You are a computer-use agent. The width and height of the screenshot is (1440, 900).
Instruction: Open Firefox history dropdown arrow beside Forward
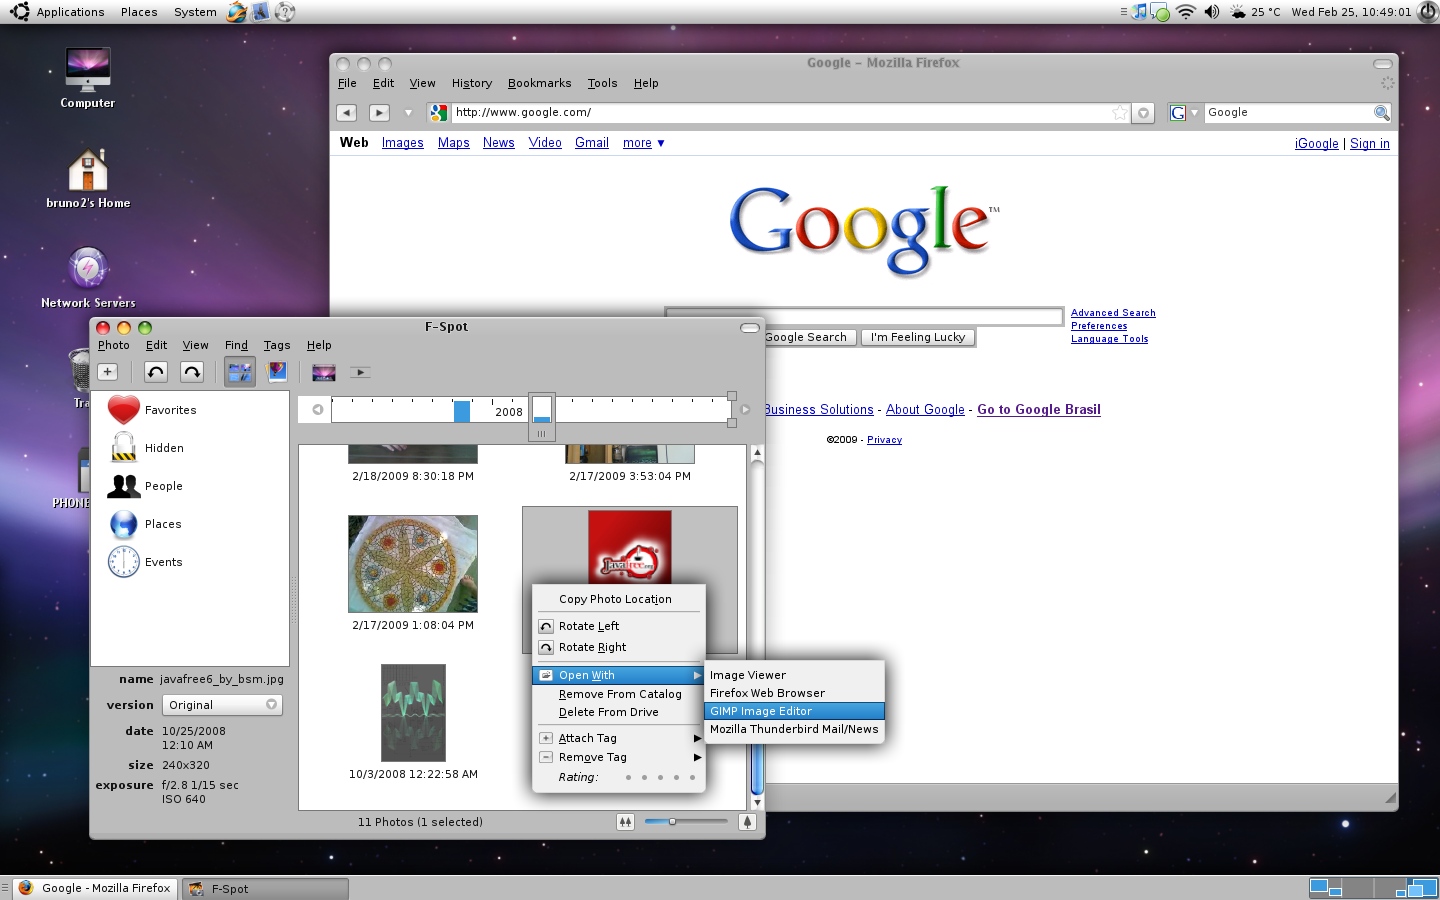click(408, 113)
